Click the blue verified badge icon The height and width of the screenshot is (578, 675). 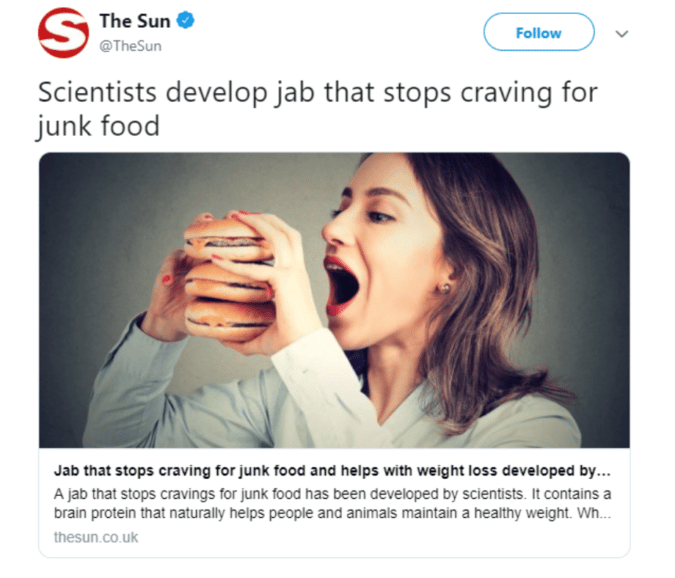[x=186, y=21]
